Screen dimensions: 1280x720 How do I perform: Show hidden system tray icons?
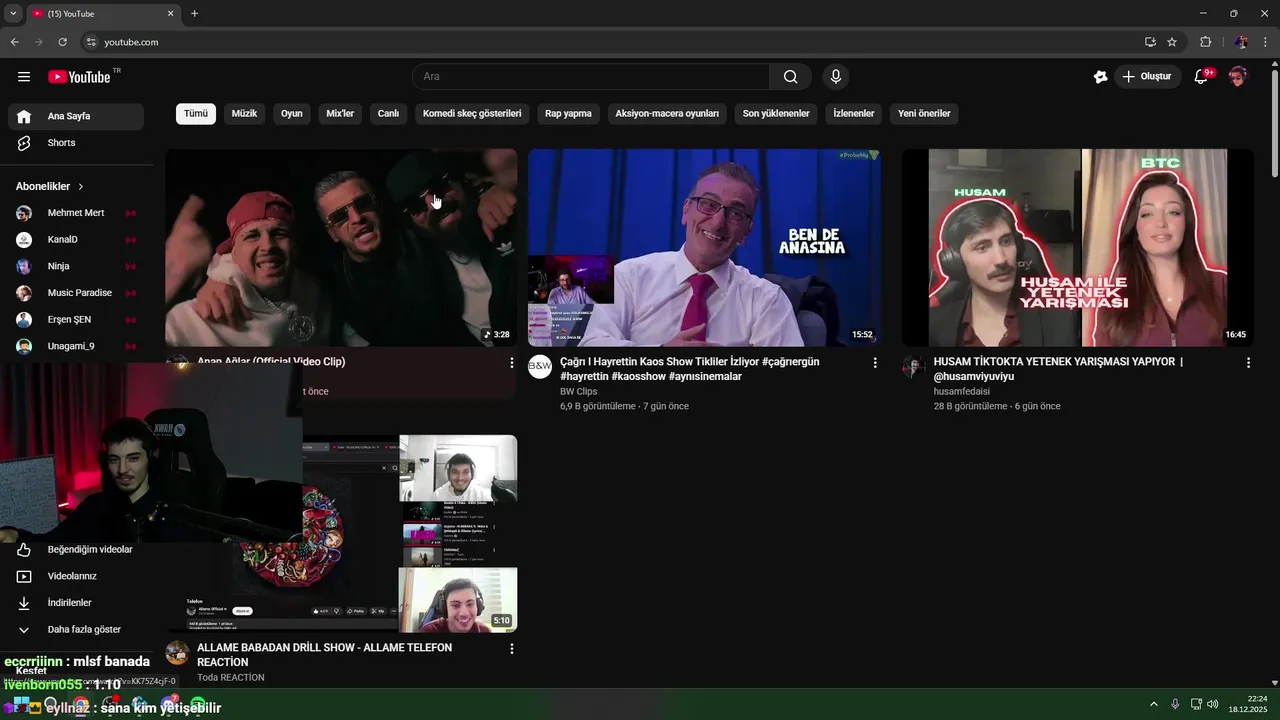click(x=1156, y=704)
